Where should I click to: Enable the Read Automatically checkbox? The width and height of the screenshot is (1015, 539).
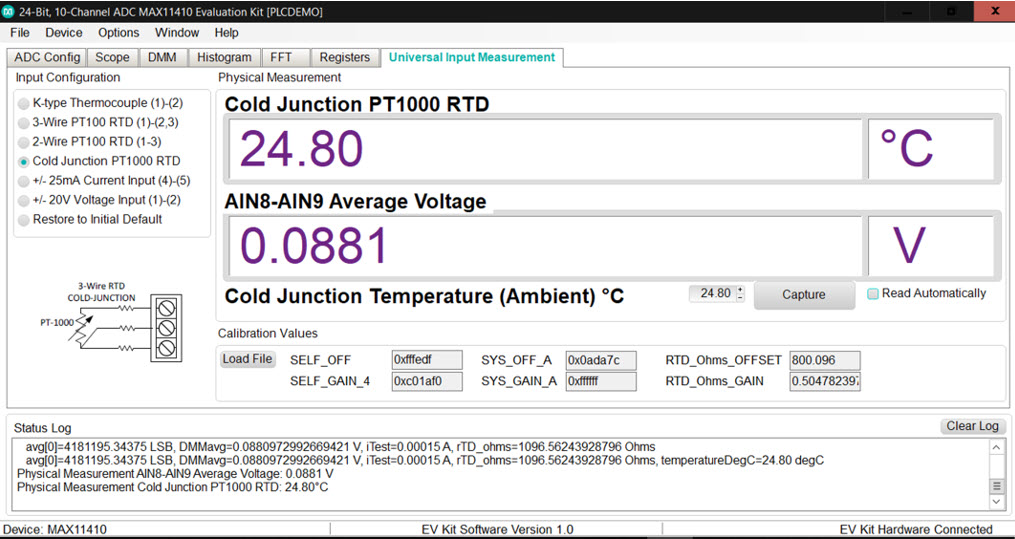[x=873, y=294]
